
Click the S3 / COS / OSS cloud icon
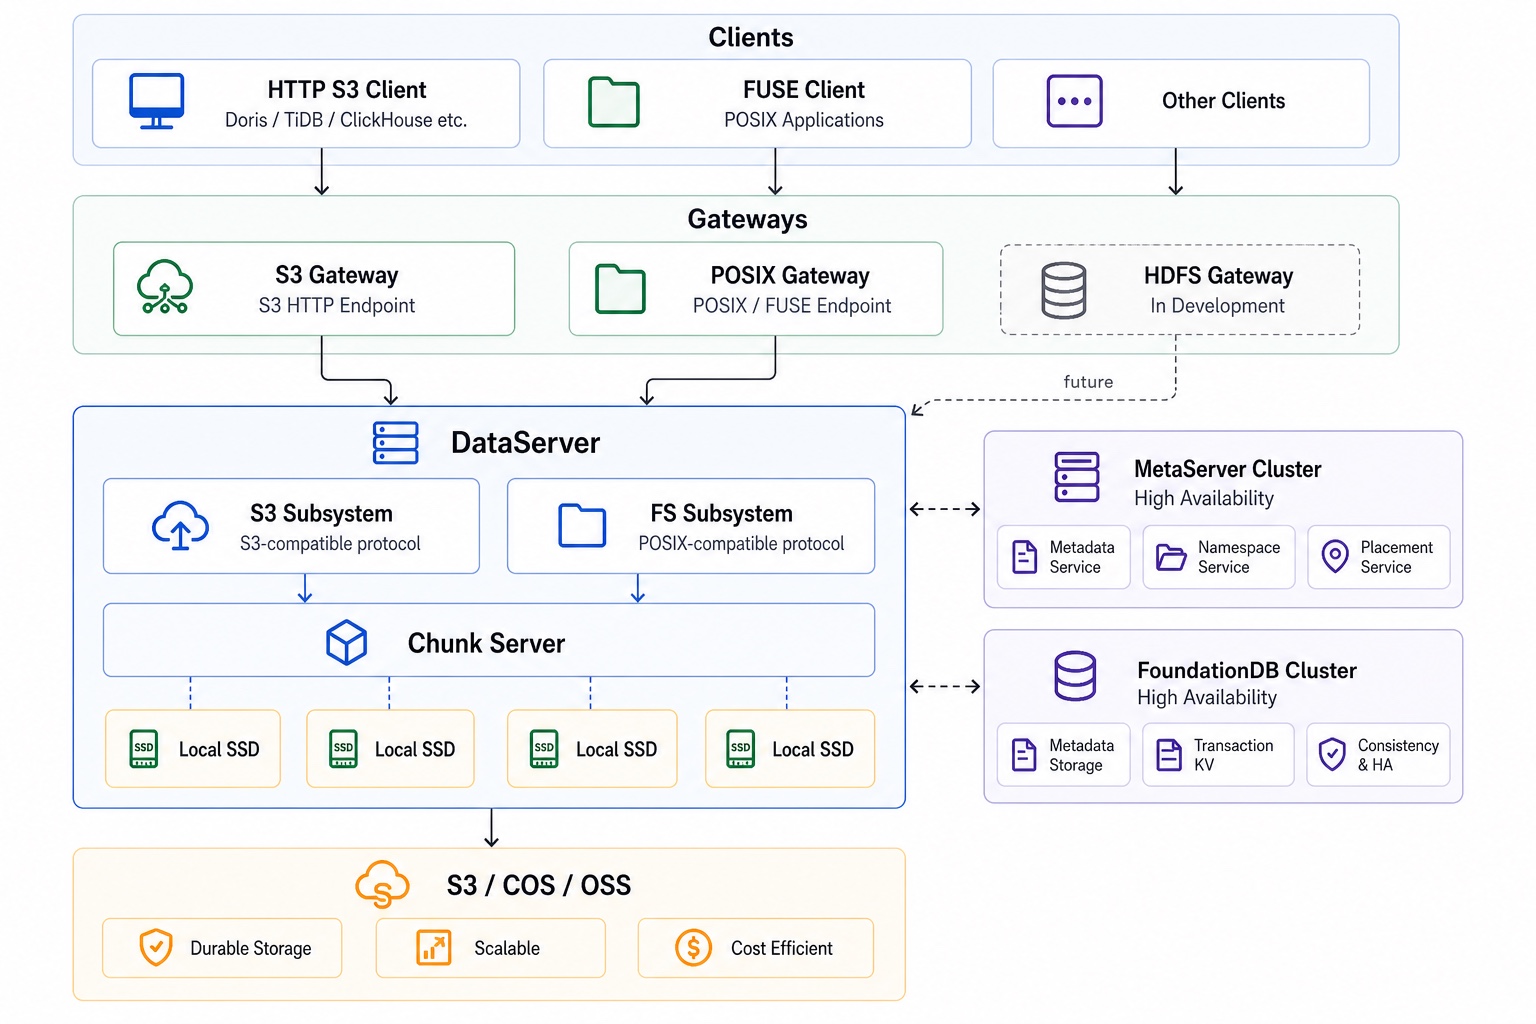(383, 884)
